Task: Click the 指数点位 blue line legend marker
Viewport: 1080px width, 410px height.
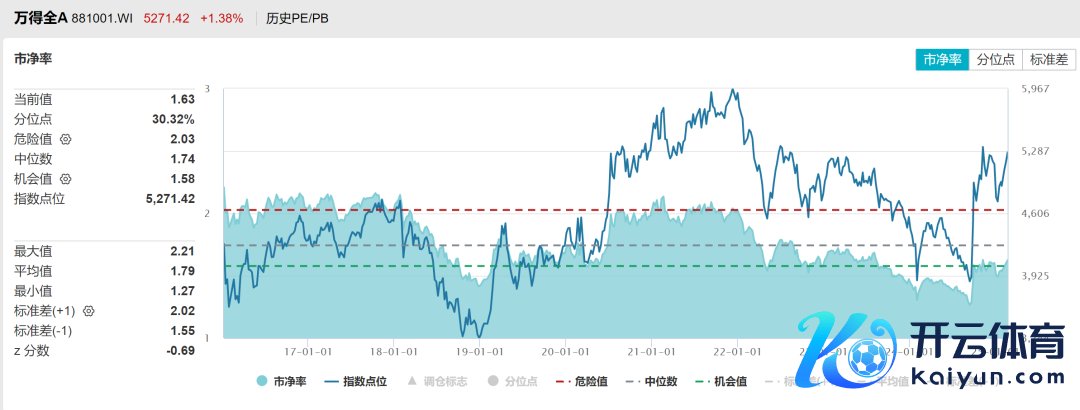Action: coord(330,381)
